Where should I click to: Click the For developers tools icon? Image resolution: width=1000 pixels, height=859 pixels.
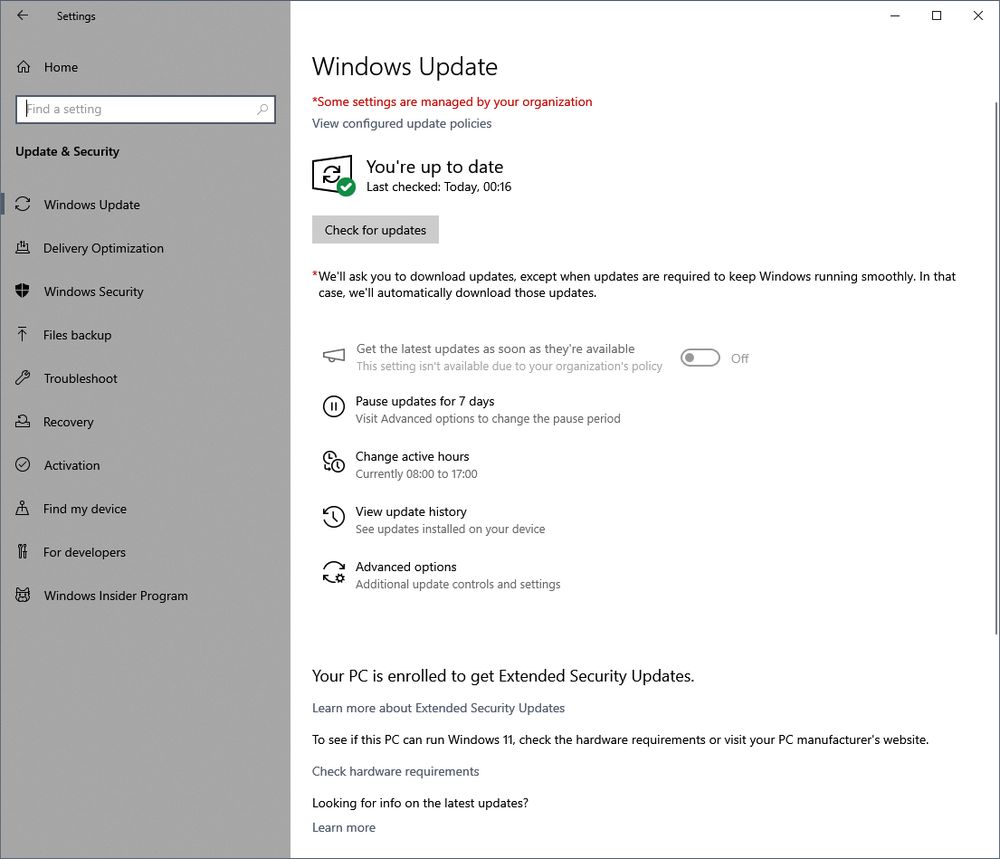click(x=23, y=552)
